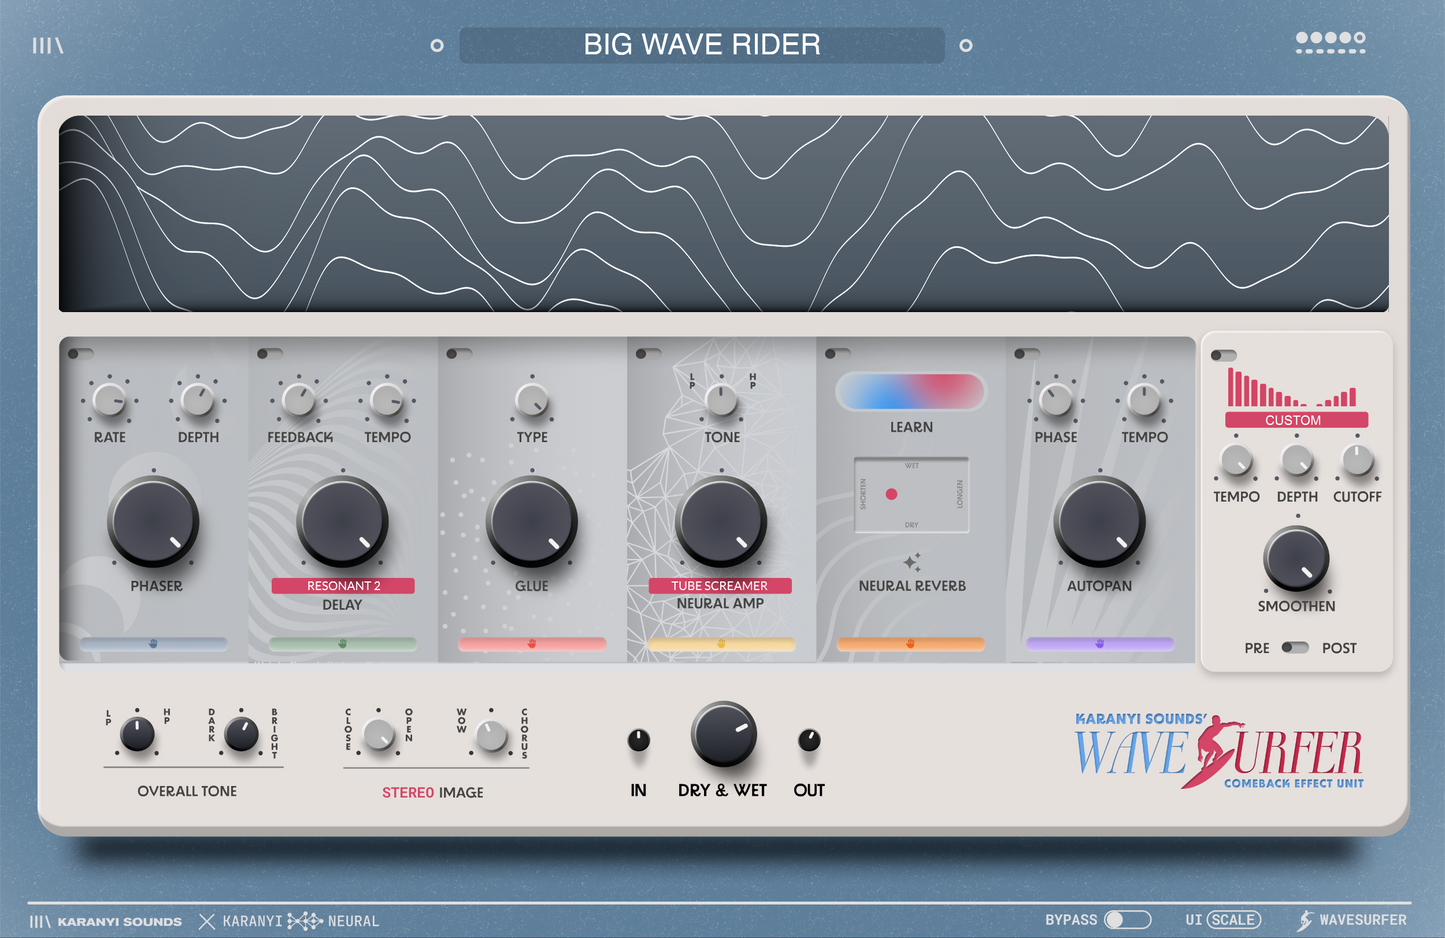Open the Big Wave Rider preset menu

701,45
